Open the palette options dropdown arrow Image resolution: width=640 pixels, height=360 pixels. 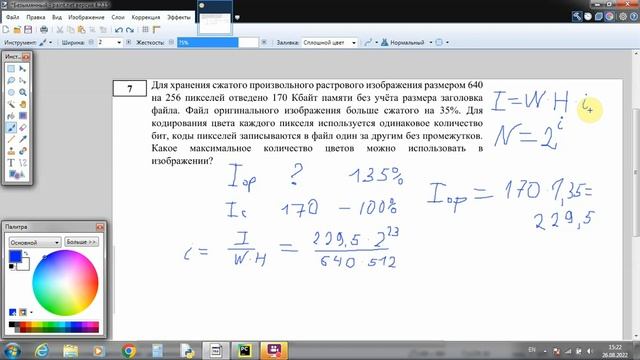[x=31, y=313]
